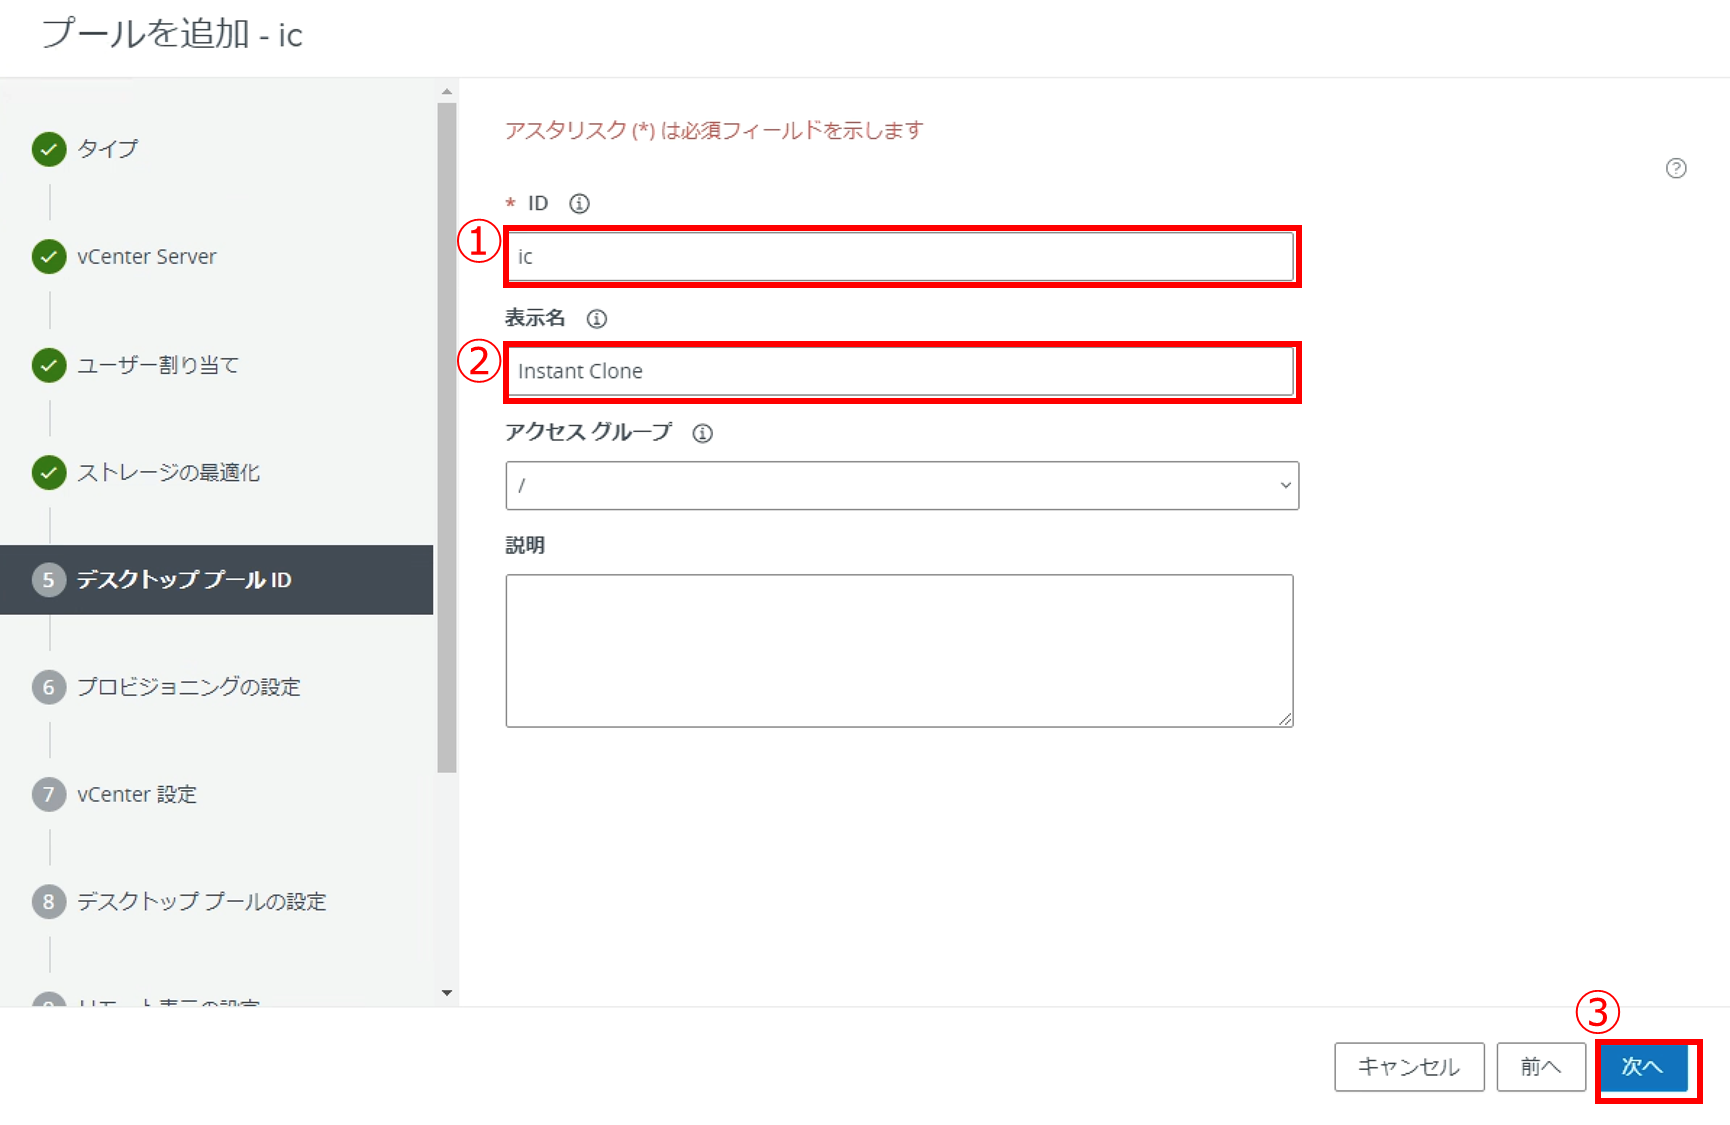Image resolution: width=1730 pixels, height=1125 pixels.
Task: Select the デスクトップ プール ID step
Action: tap(184, 580)
